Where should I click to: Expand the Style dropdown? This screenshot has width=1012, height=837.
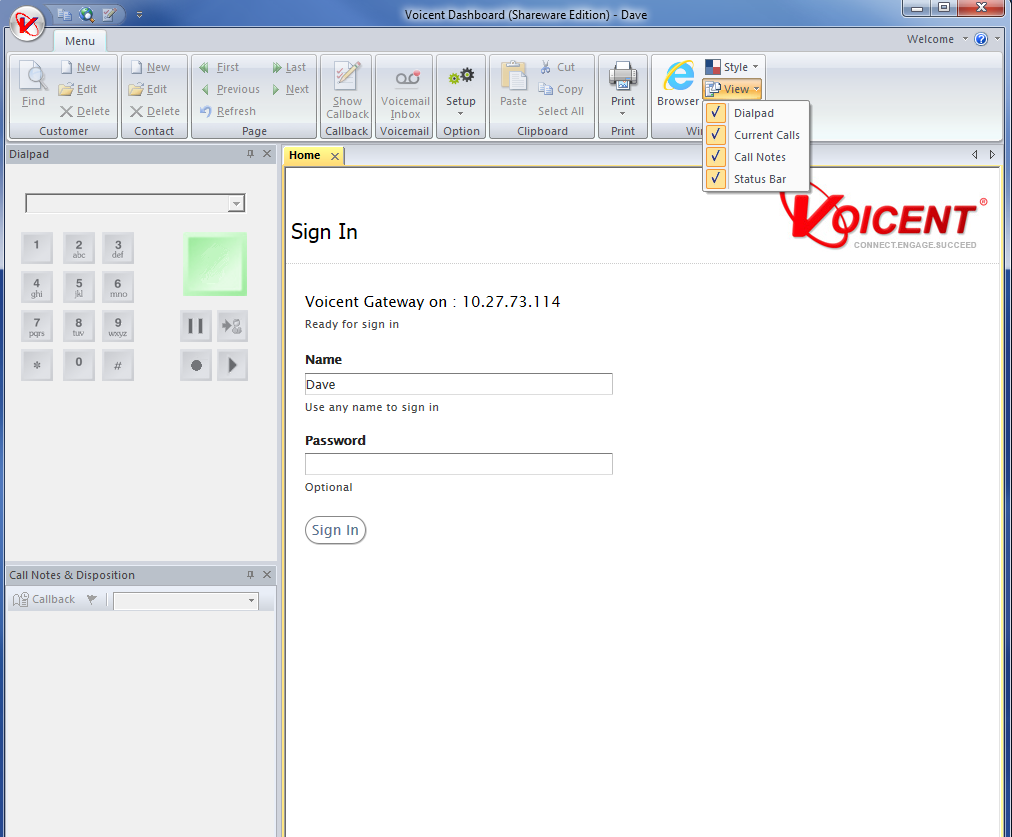(x=734, y=67)
